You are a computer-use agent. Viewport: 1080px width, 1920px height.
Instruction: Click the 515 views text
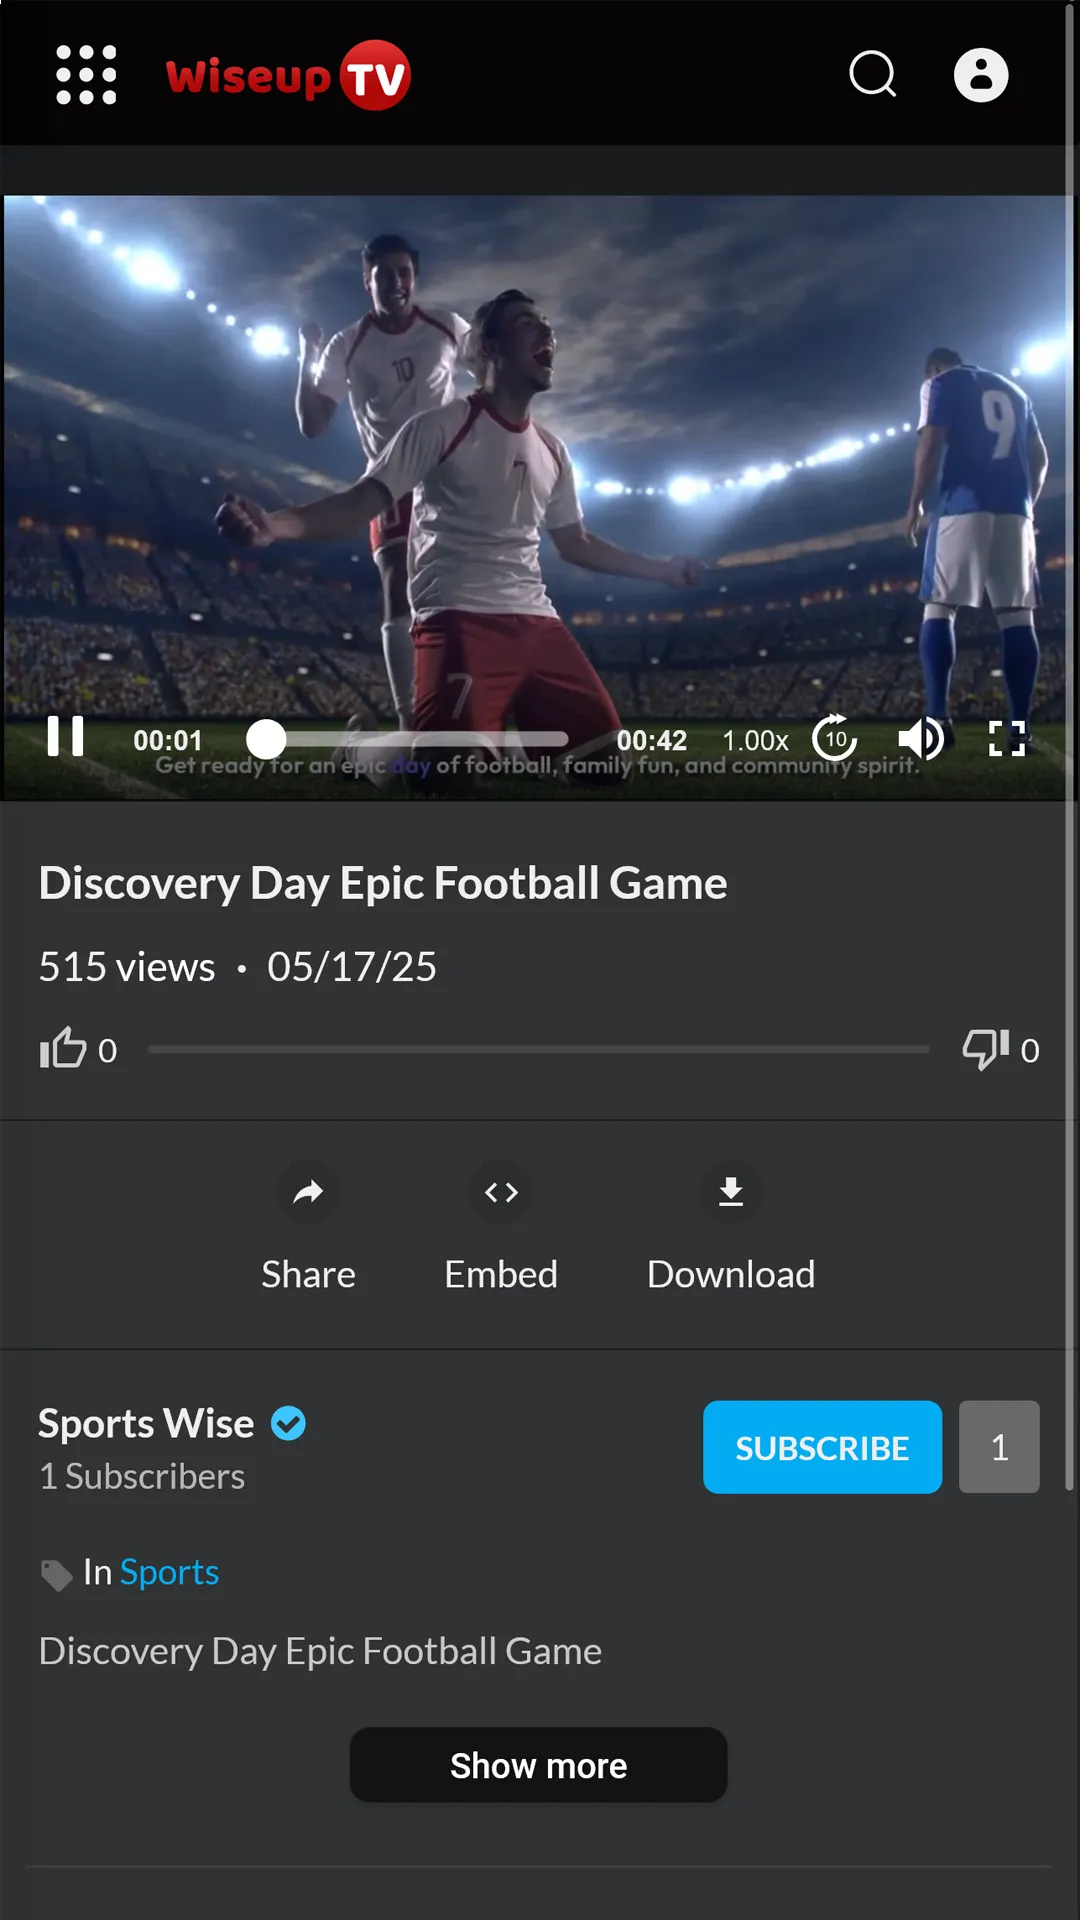coord(127,967)
